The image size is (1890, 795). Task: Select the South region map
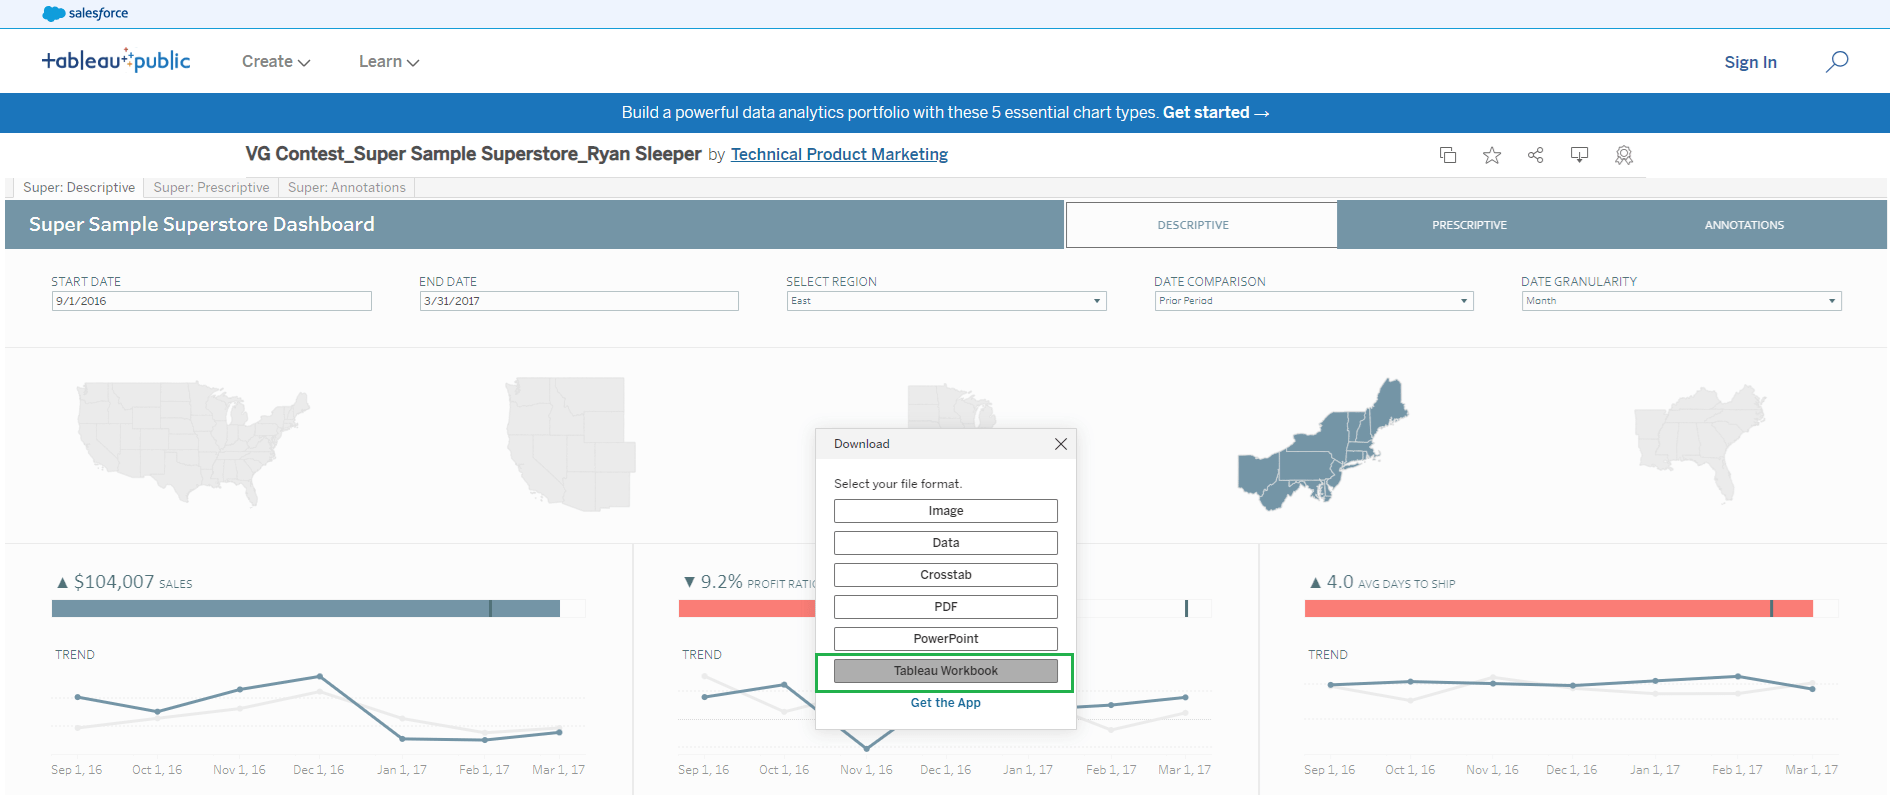[x=1700, y=442]
